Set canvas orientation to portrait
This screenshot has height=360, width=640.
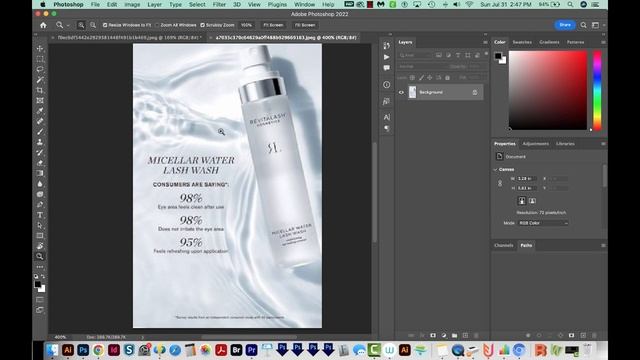coord(522,200)
